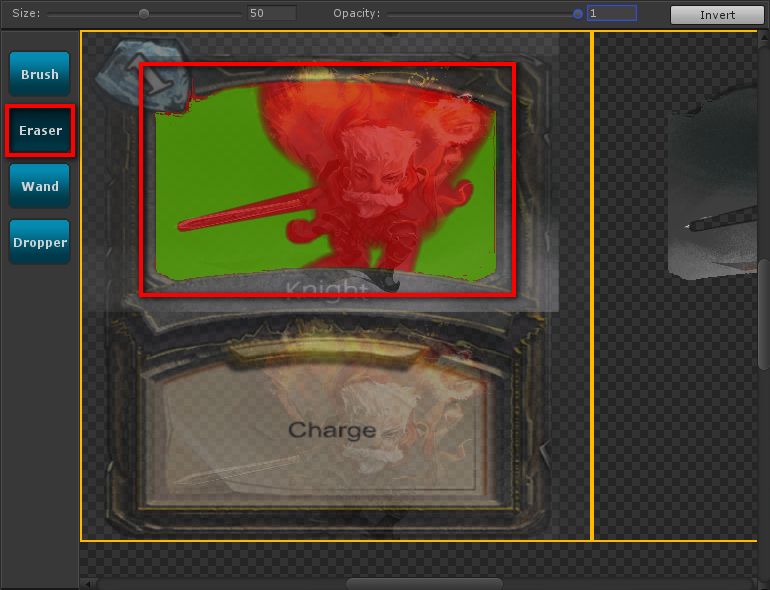
Task: Select the Brush tool
Action: 40,74
